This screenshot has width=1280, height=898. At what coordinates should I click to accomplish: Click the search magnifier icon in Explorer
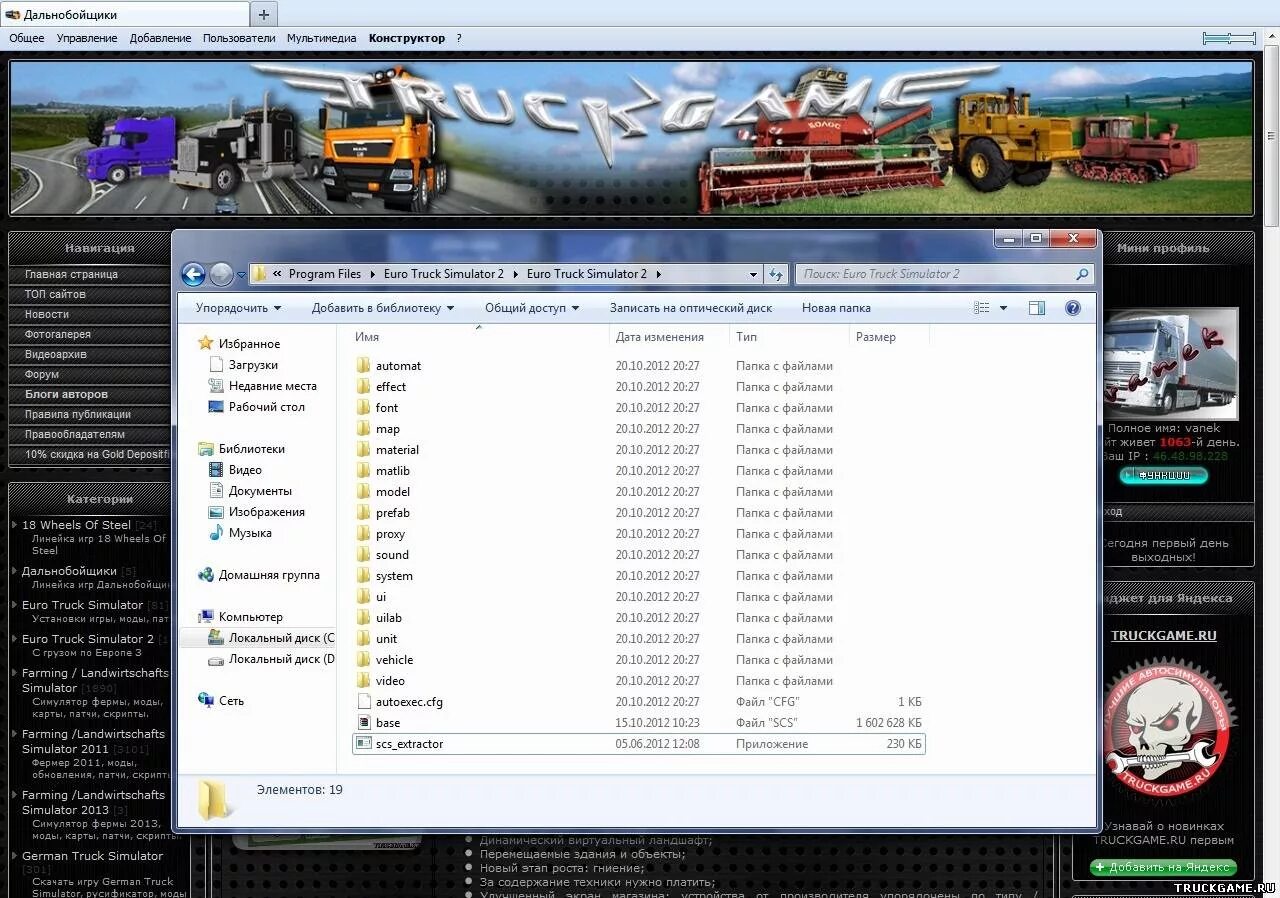point(1082,274)
